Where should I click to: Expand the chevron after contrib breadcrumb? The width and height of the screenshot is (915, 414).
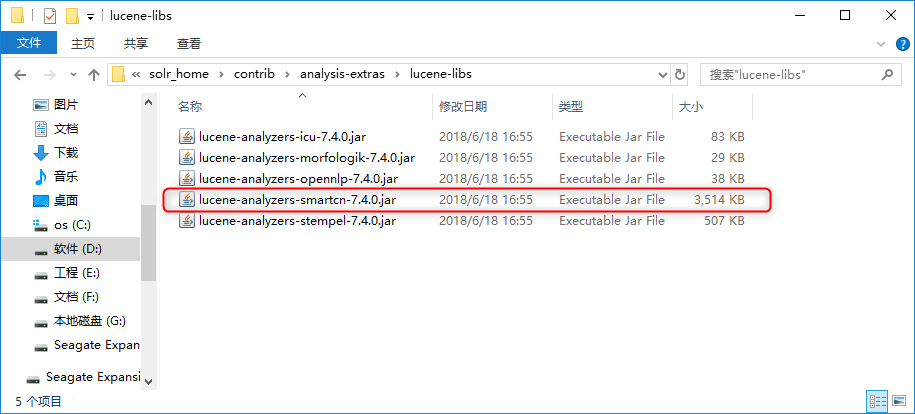pos(287,75)
